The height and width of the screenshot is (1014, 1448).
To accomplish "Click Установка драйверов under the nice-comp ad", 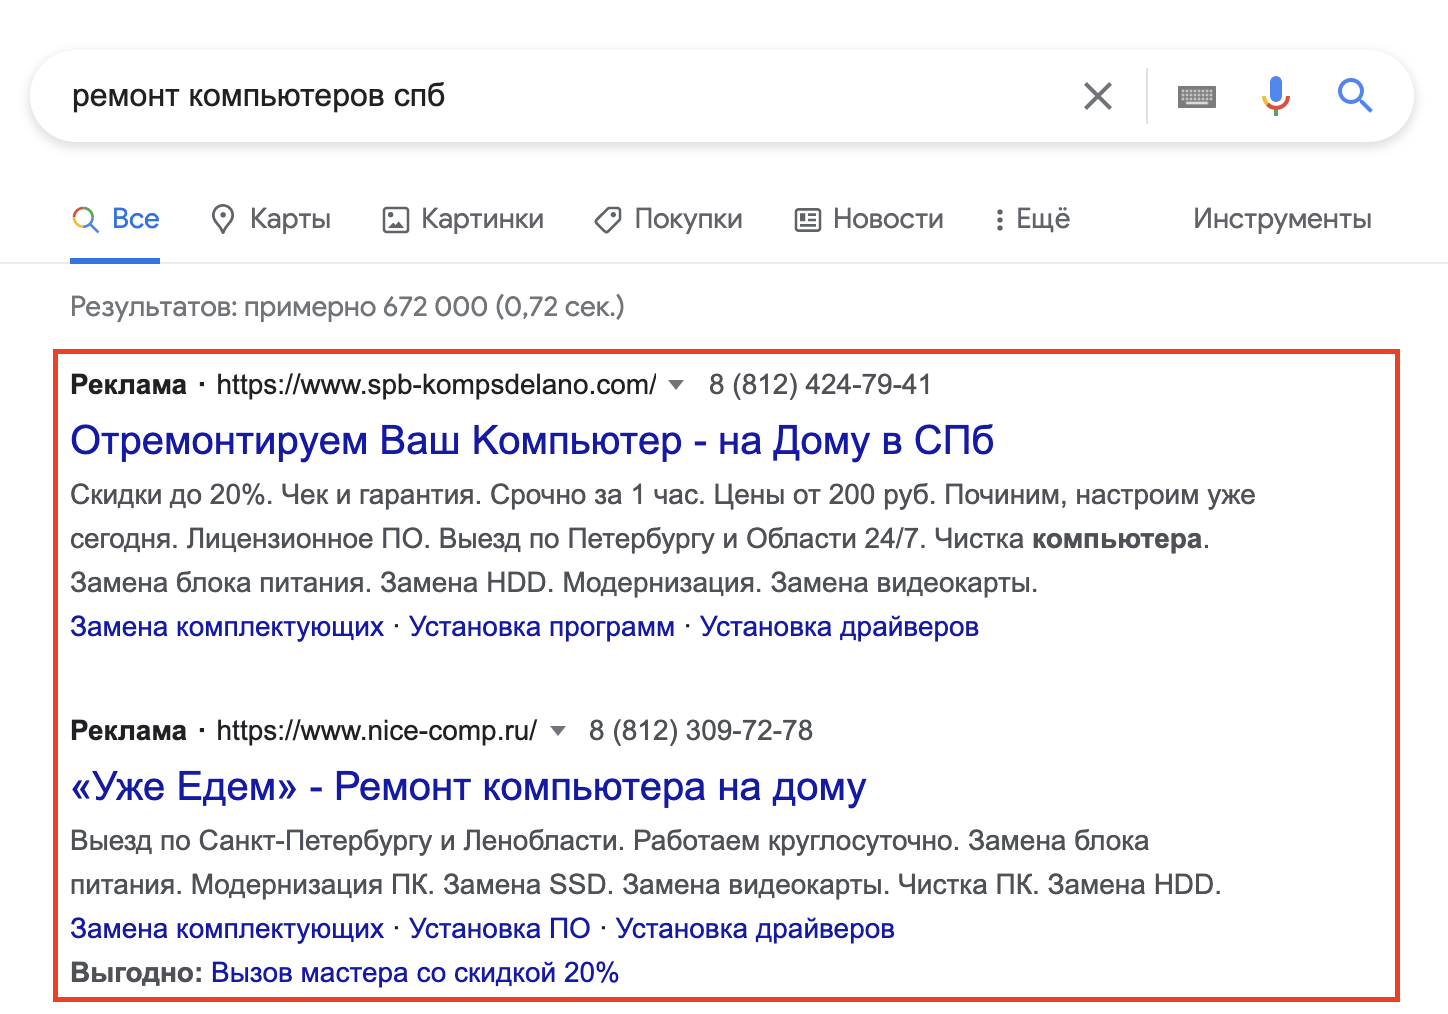I will [x=755, y=929].
